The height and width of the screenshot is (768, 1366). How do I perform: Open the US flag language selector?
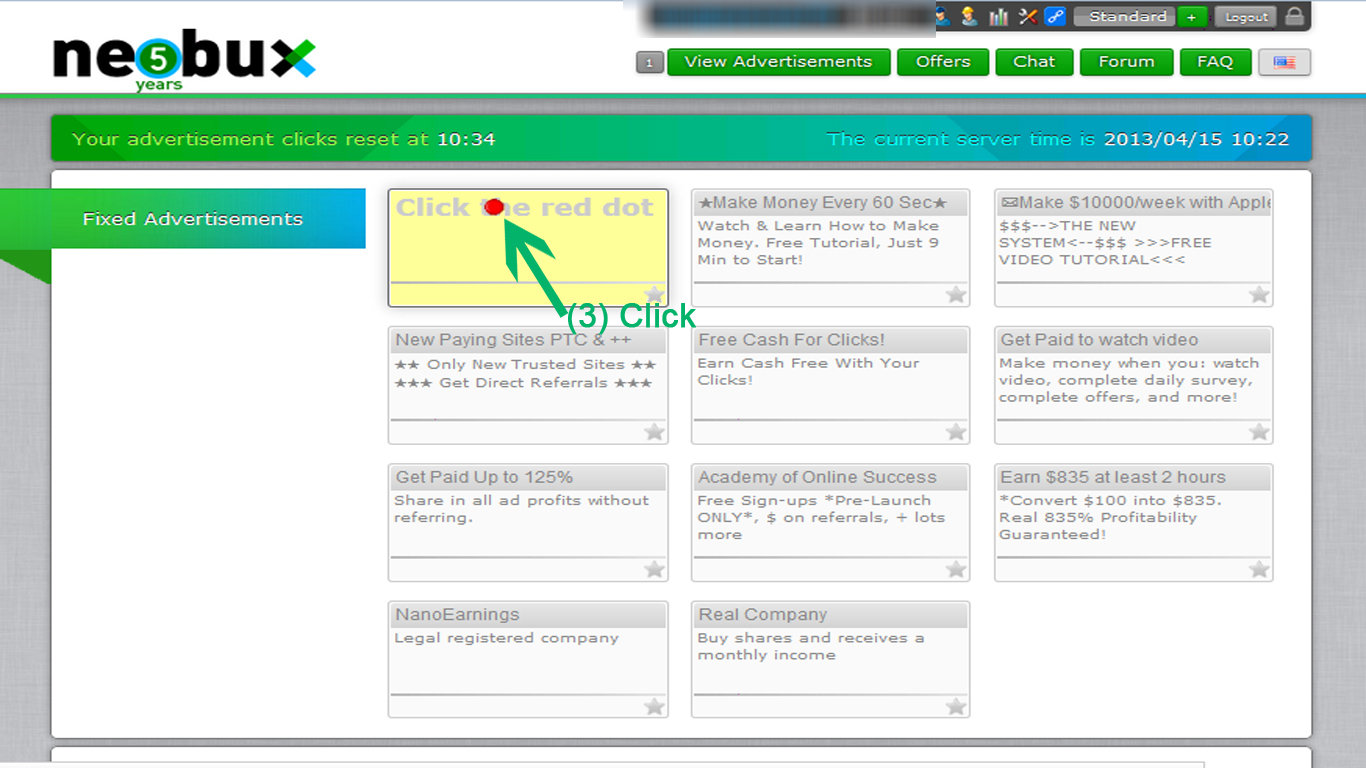(x=1284, y=62)
